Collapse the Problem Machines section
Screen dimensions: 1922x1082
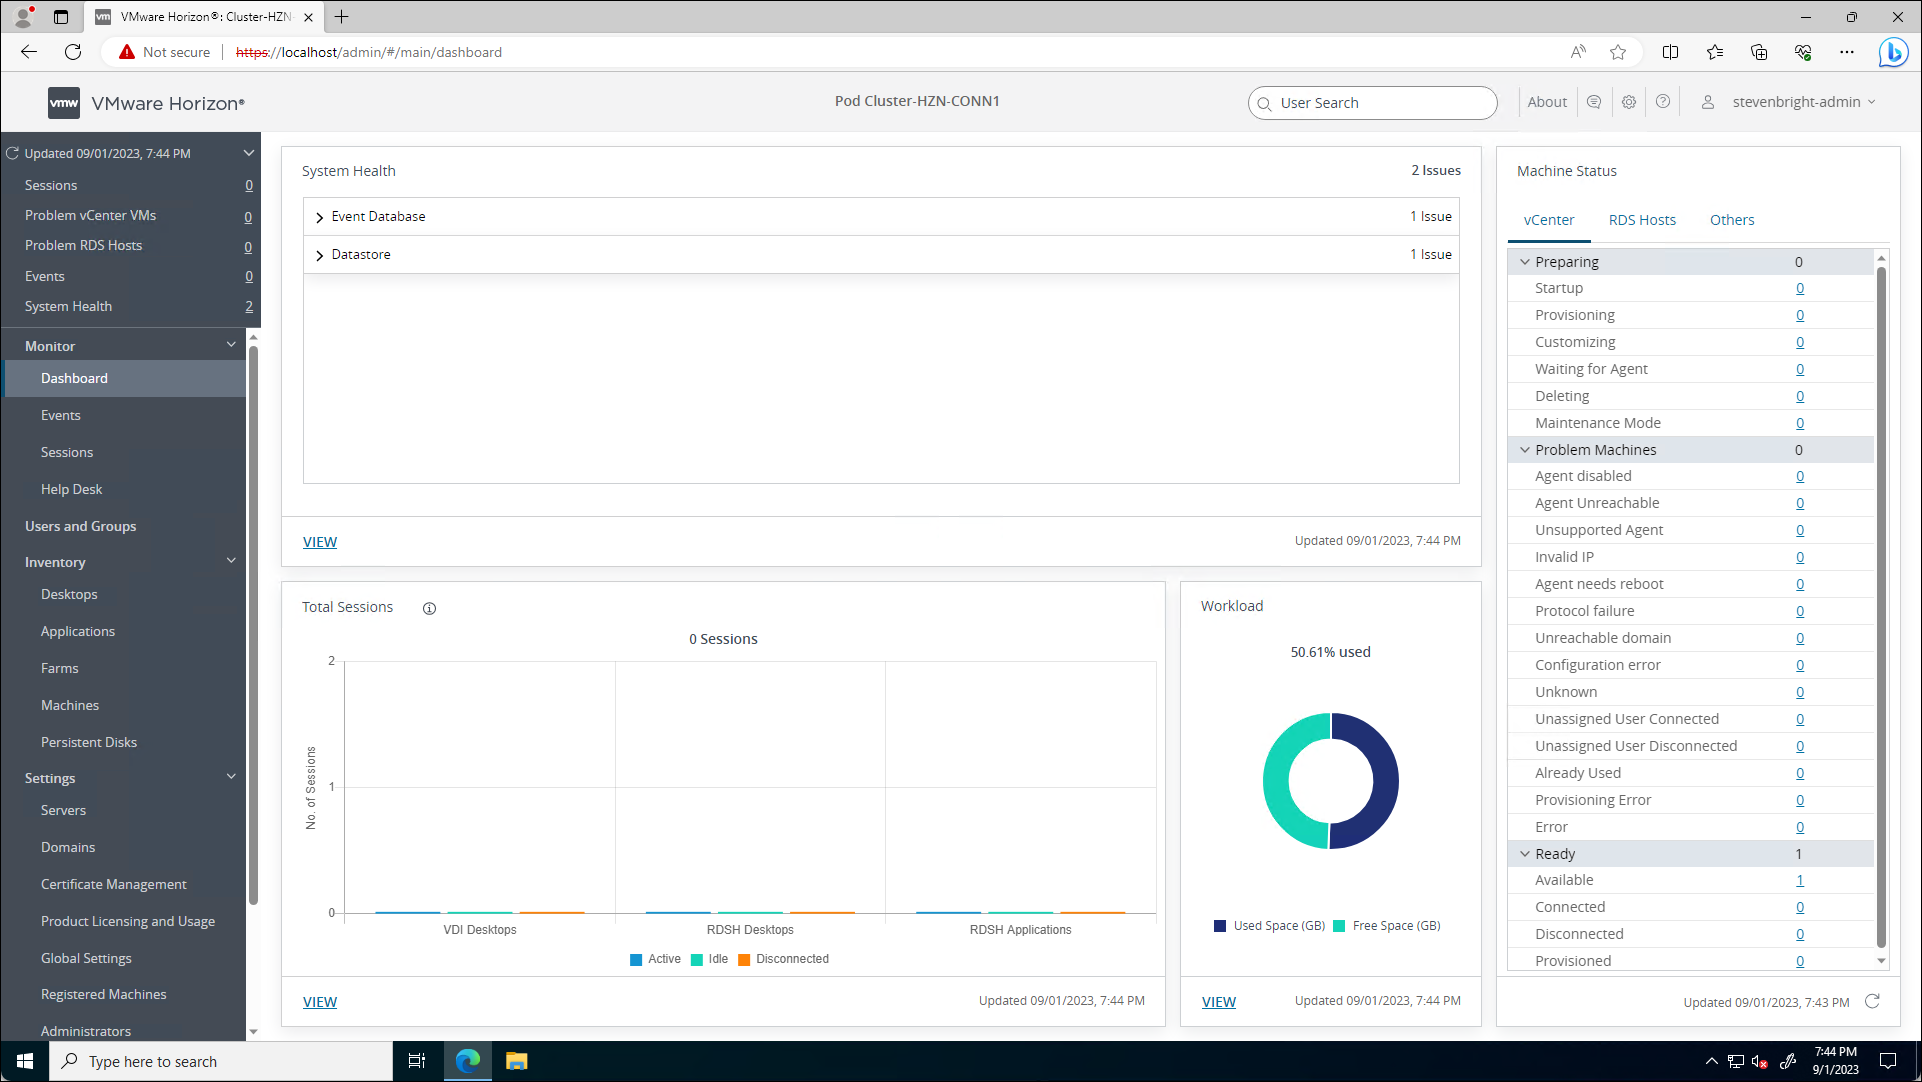(1526, 449)
